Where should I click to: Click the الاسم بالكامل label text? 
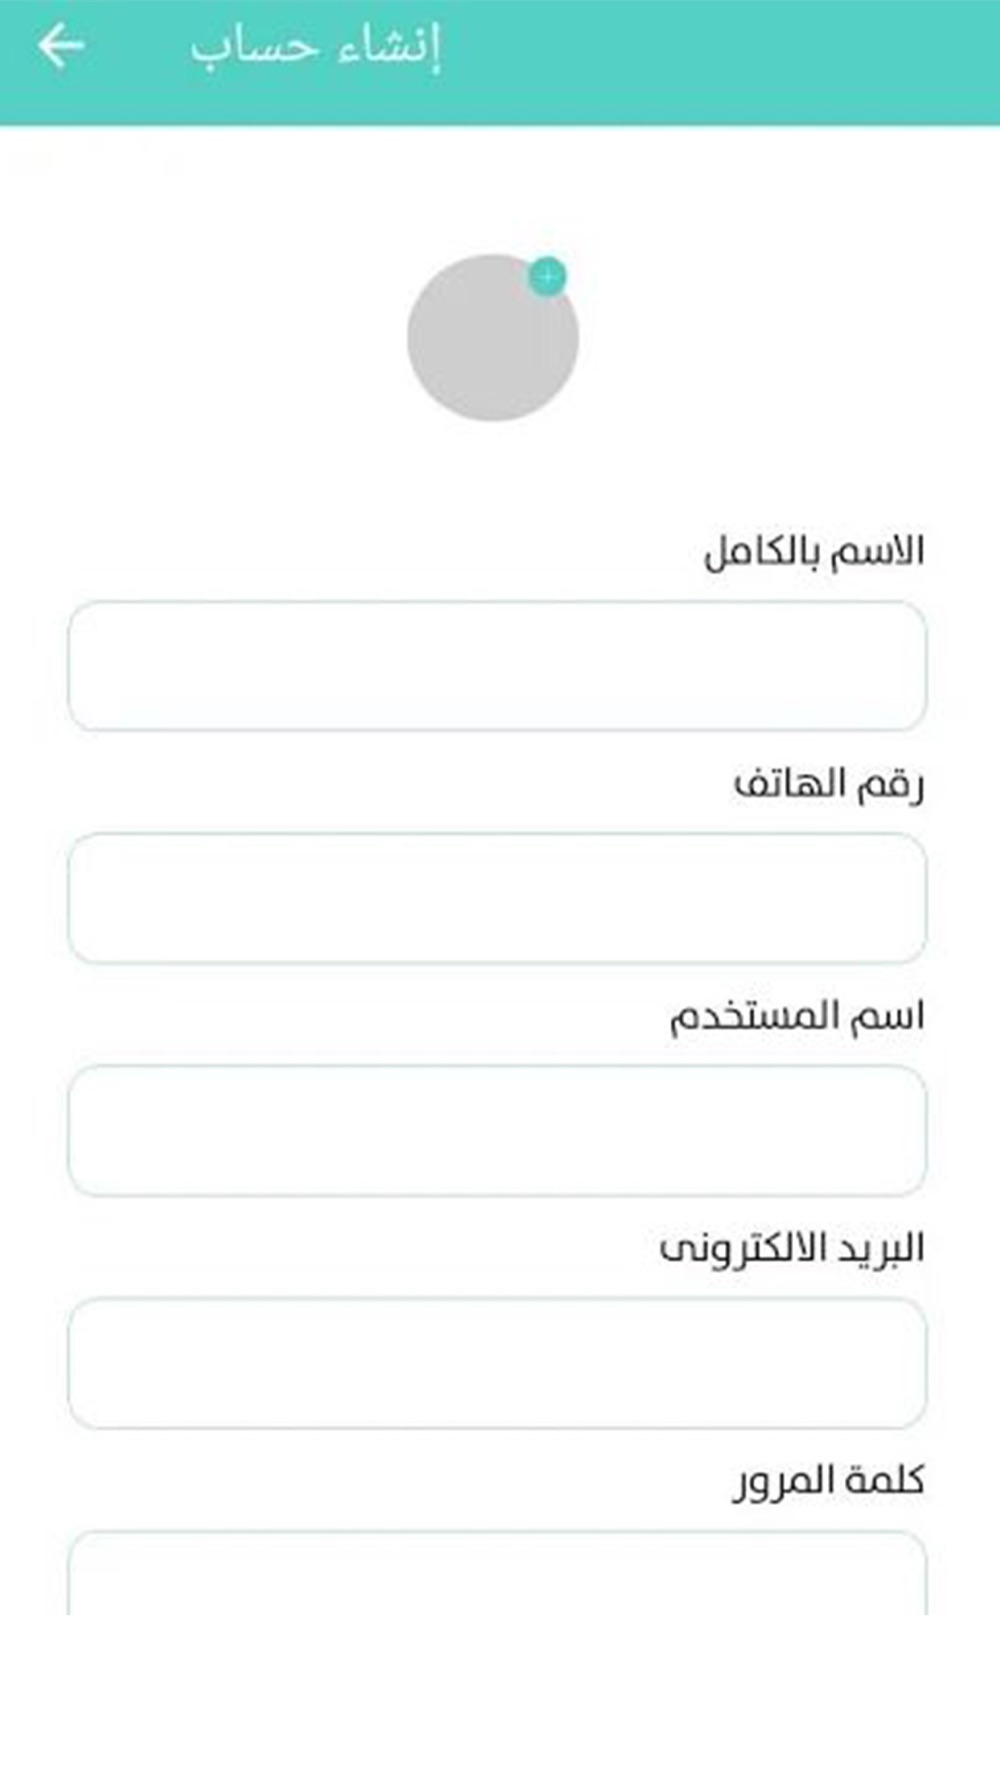[x=814, y=551]
